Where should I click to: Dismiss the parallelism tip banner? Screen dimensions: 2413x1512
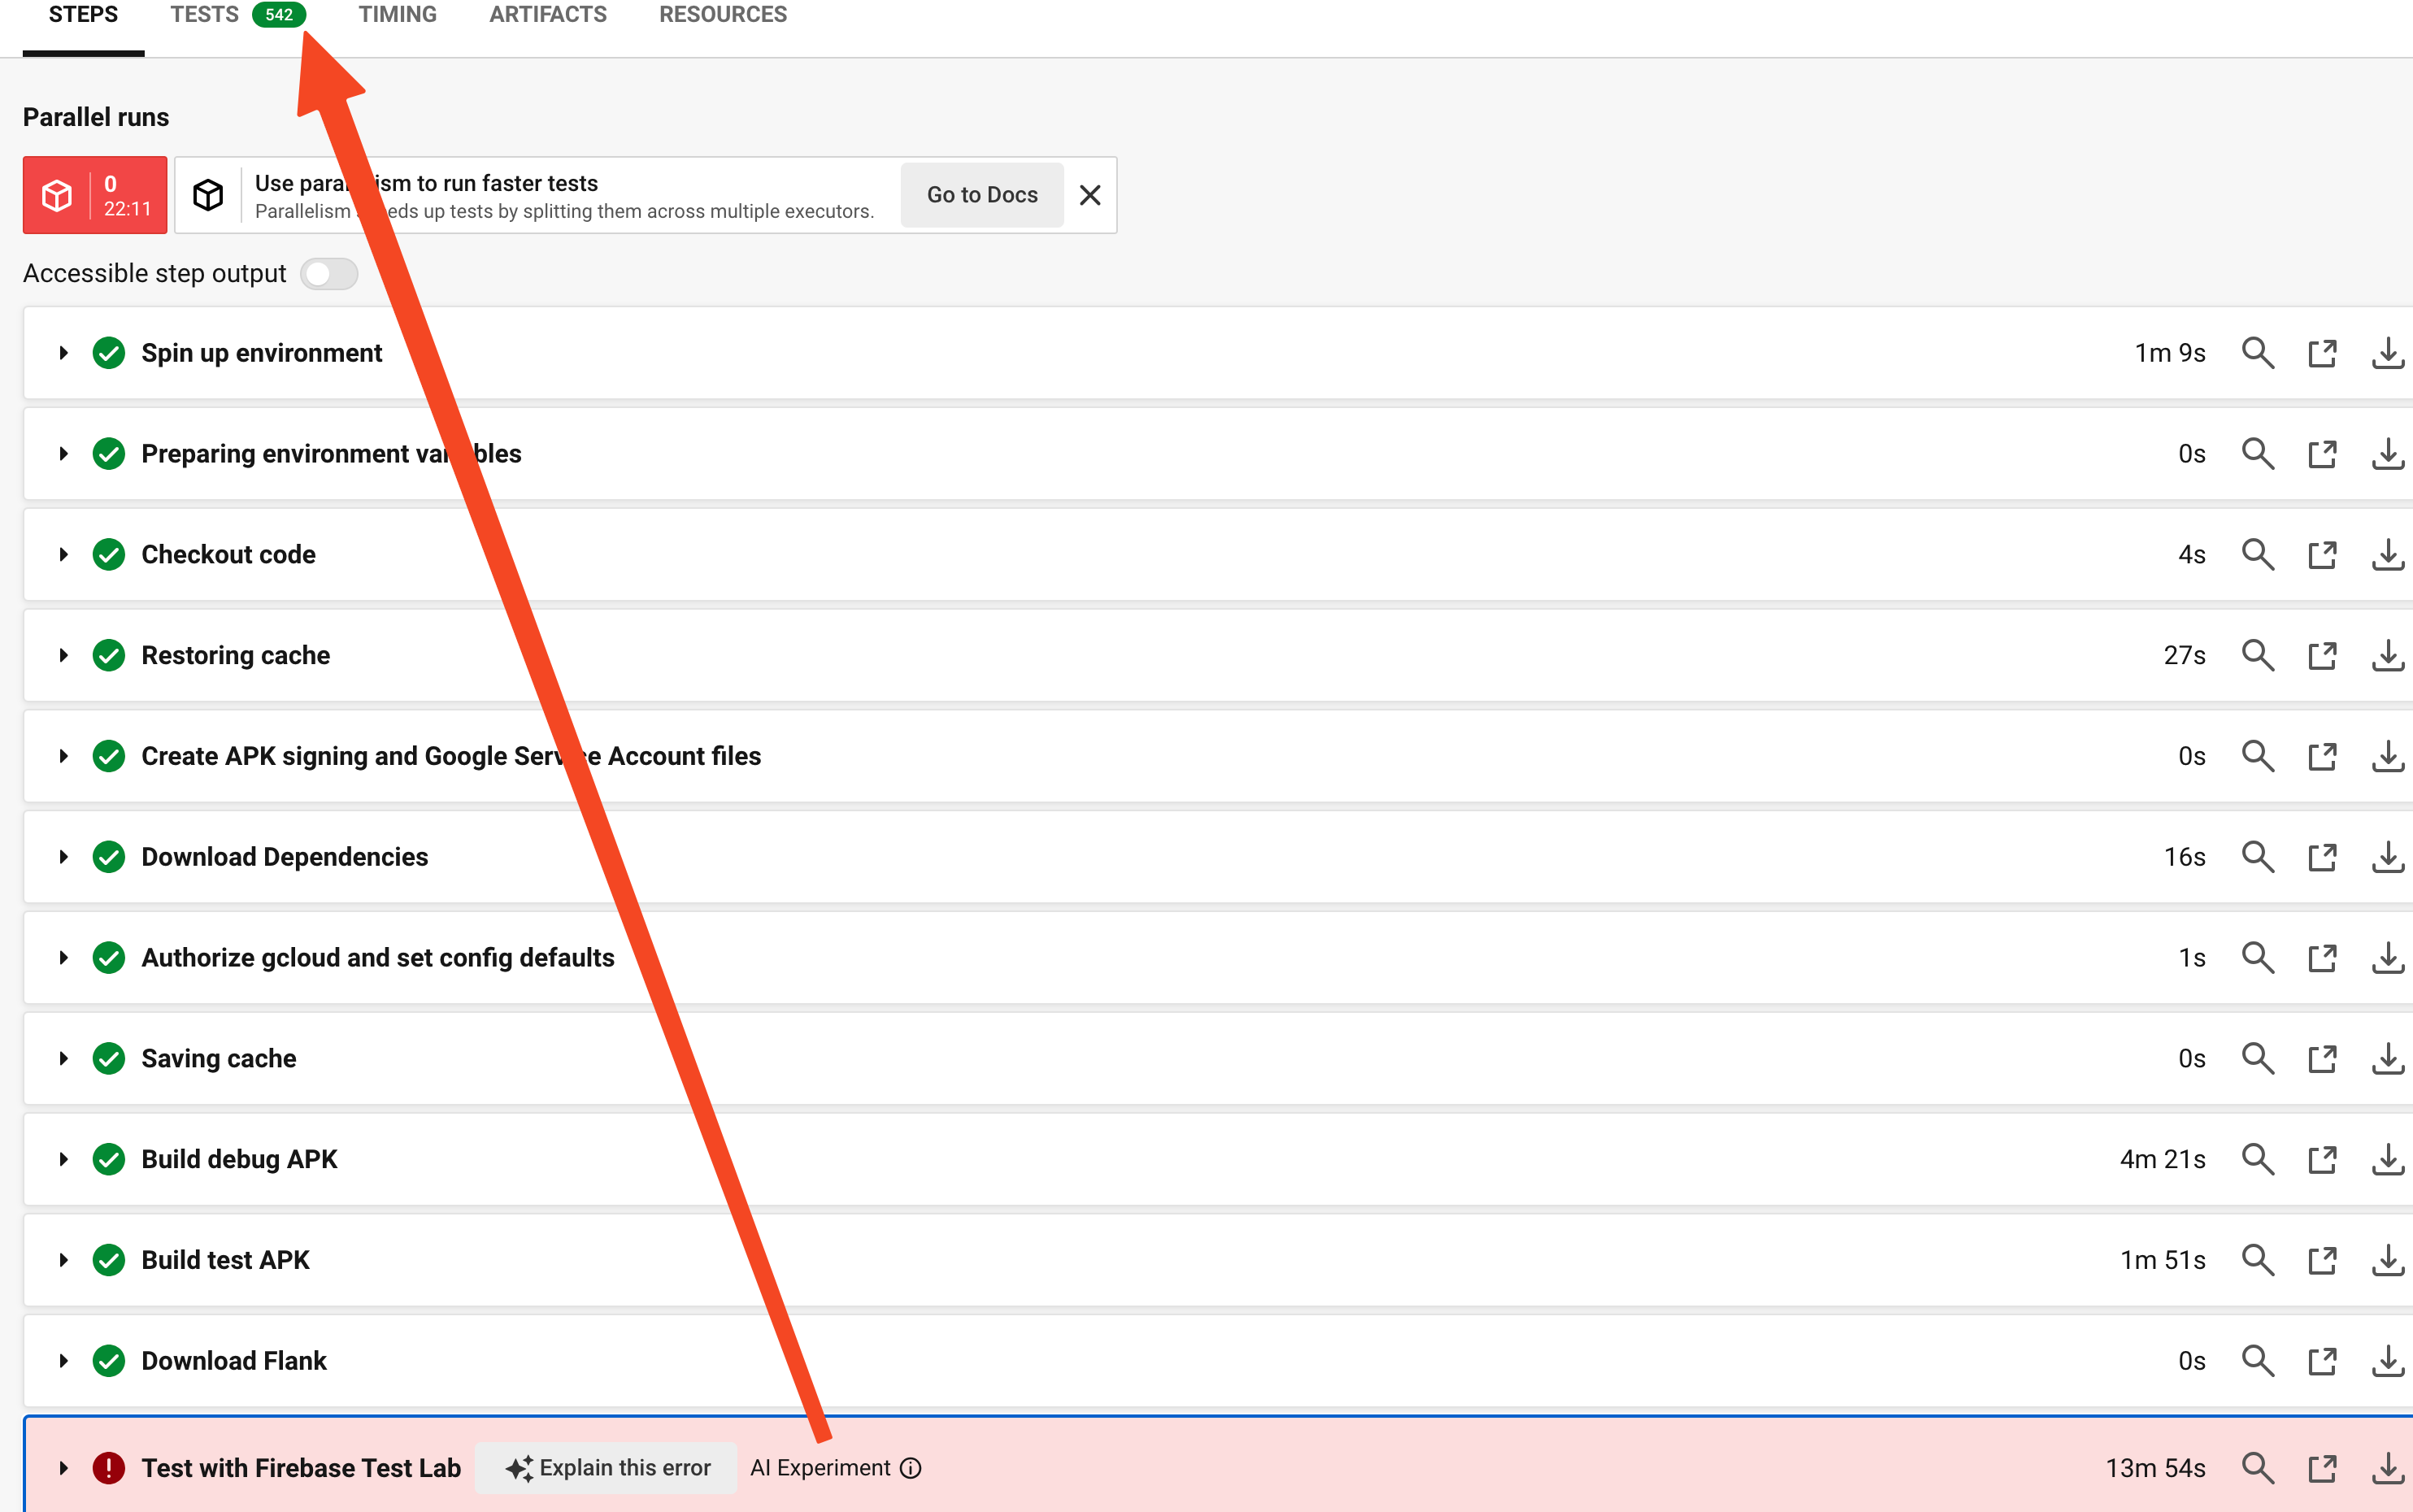(x=1090, y=195)
